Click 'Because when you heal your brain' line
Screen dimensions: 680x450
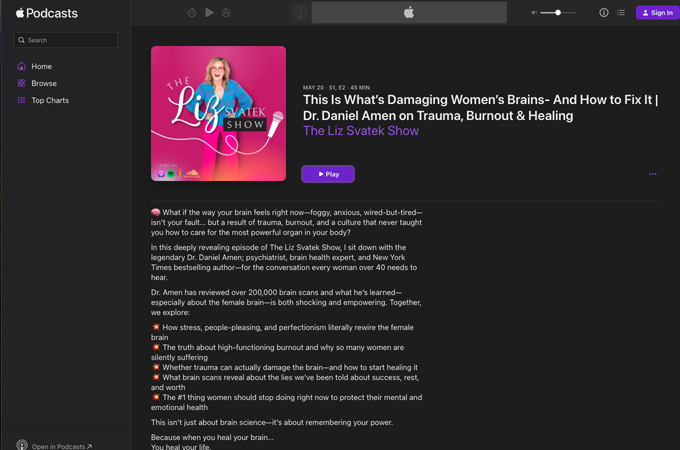(212, 437)
